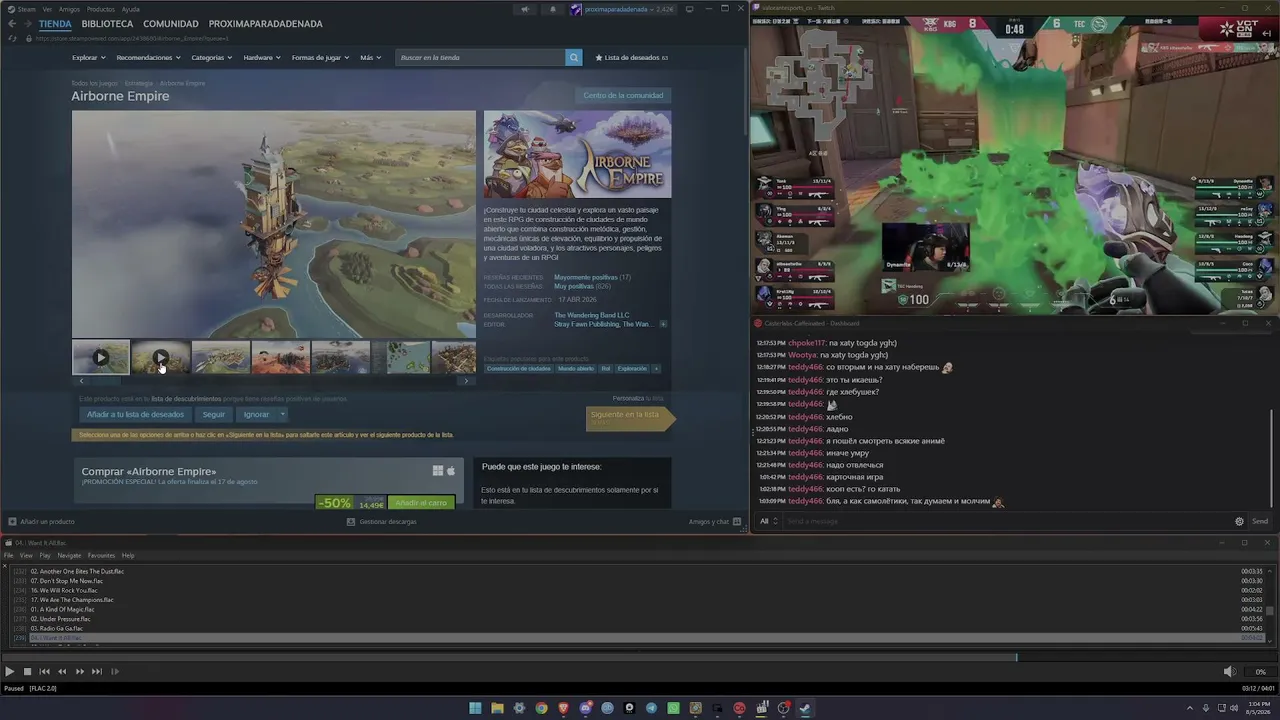Click the Añadir un producto plus icon
The width and height of the screenshot is (1280, 720).
[12, 521]
